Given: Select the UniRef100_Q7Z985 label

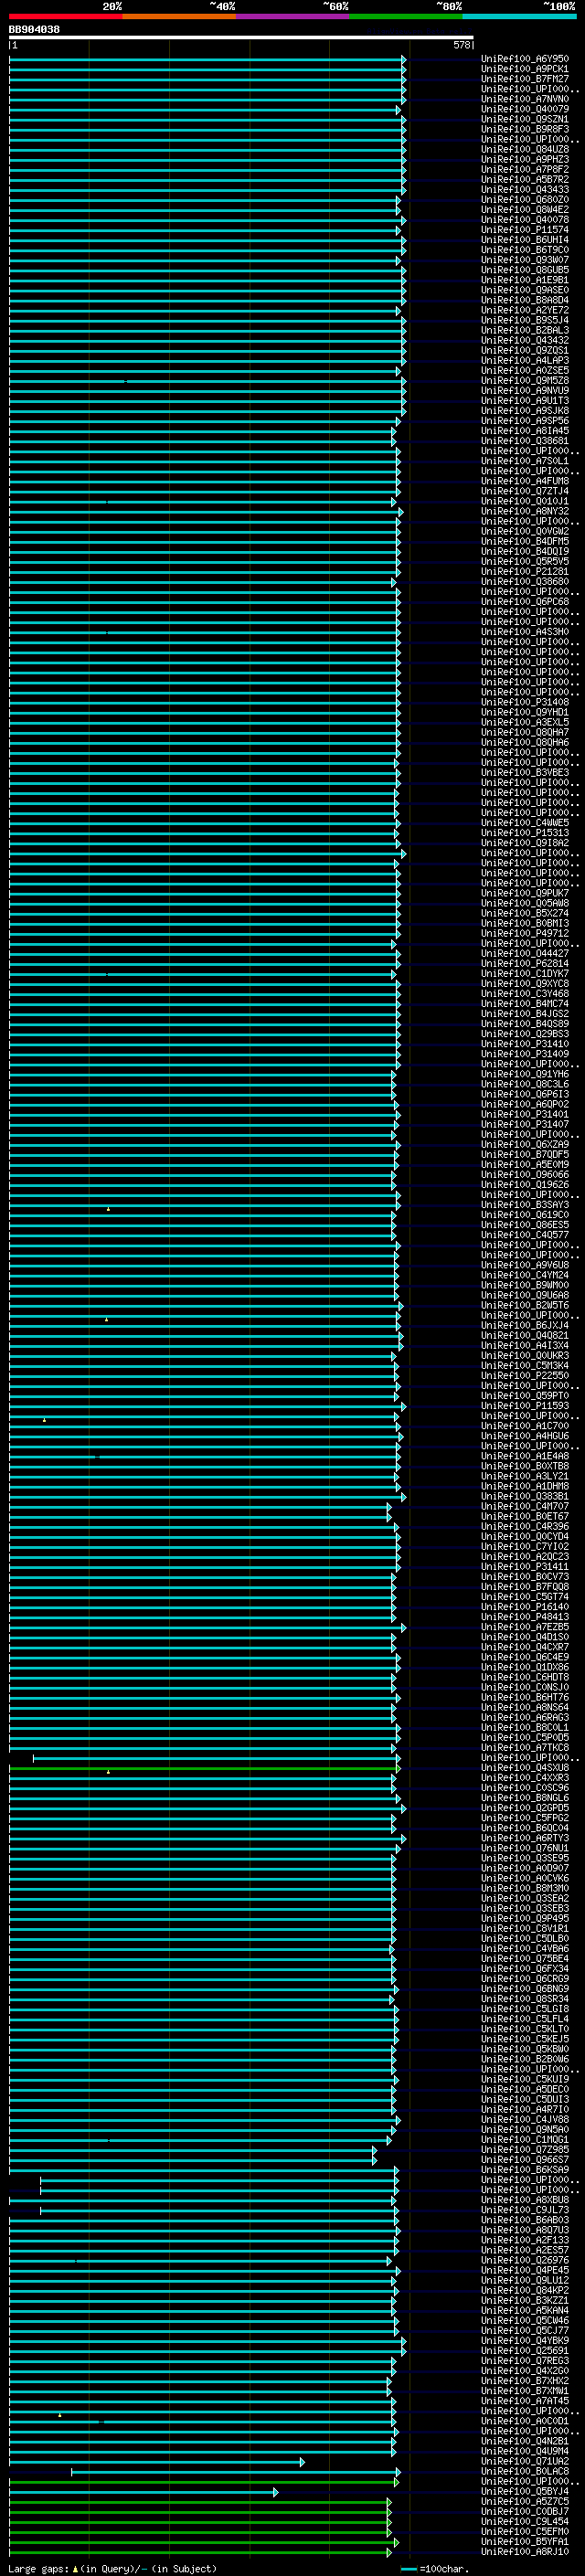Looking at the screenshot, I should [x=525, y=2150].
